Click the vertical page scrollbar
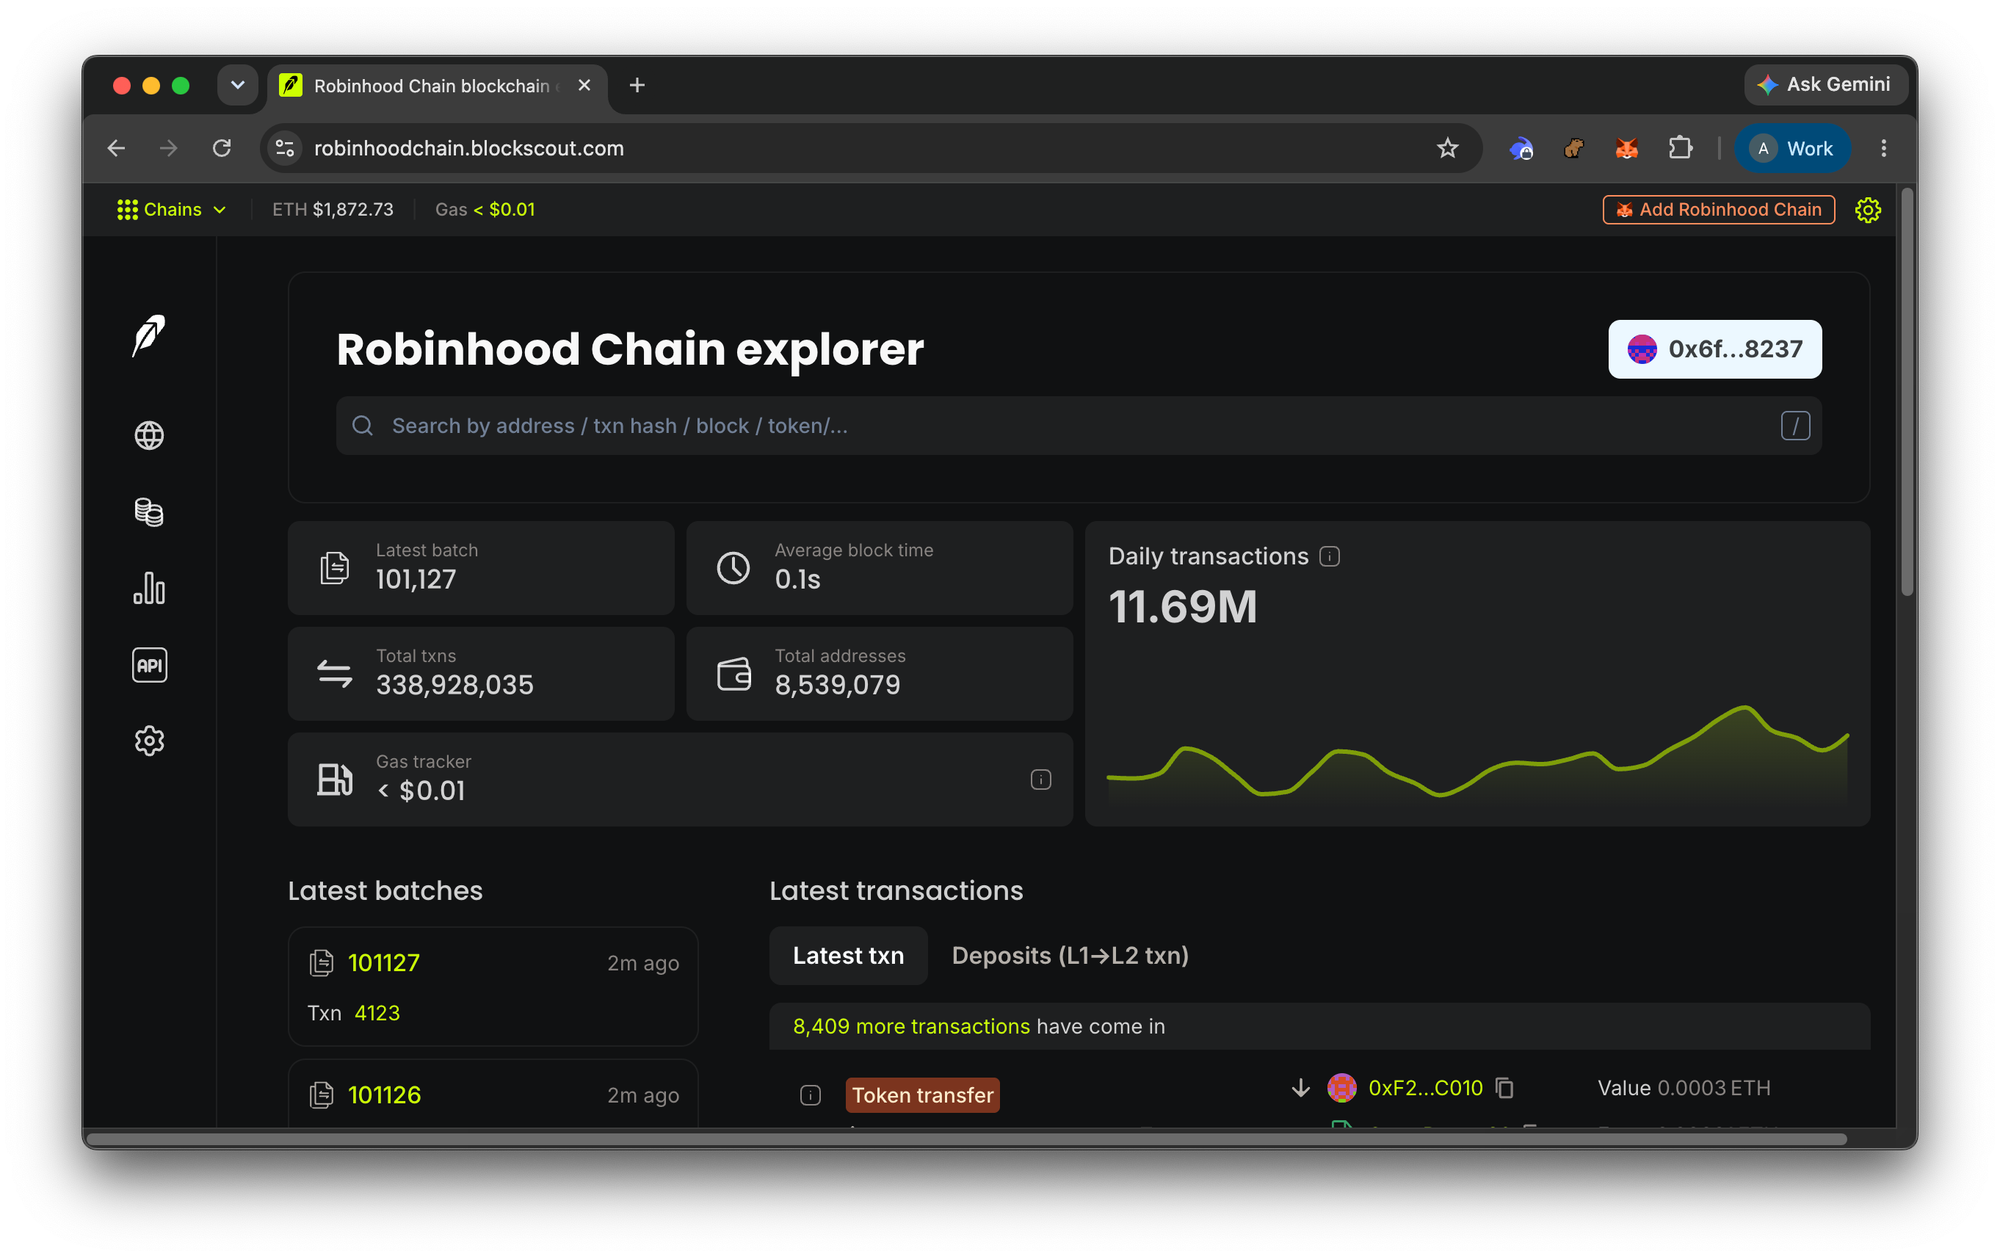 tap(1907, 392)
